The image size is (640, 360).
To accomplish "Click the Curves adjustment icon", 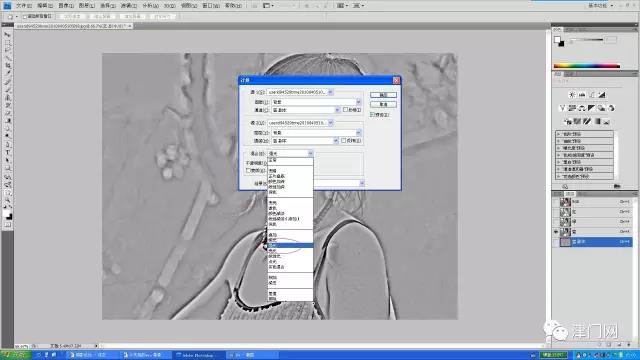I will click(592, 95).
